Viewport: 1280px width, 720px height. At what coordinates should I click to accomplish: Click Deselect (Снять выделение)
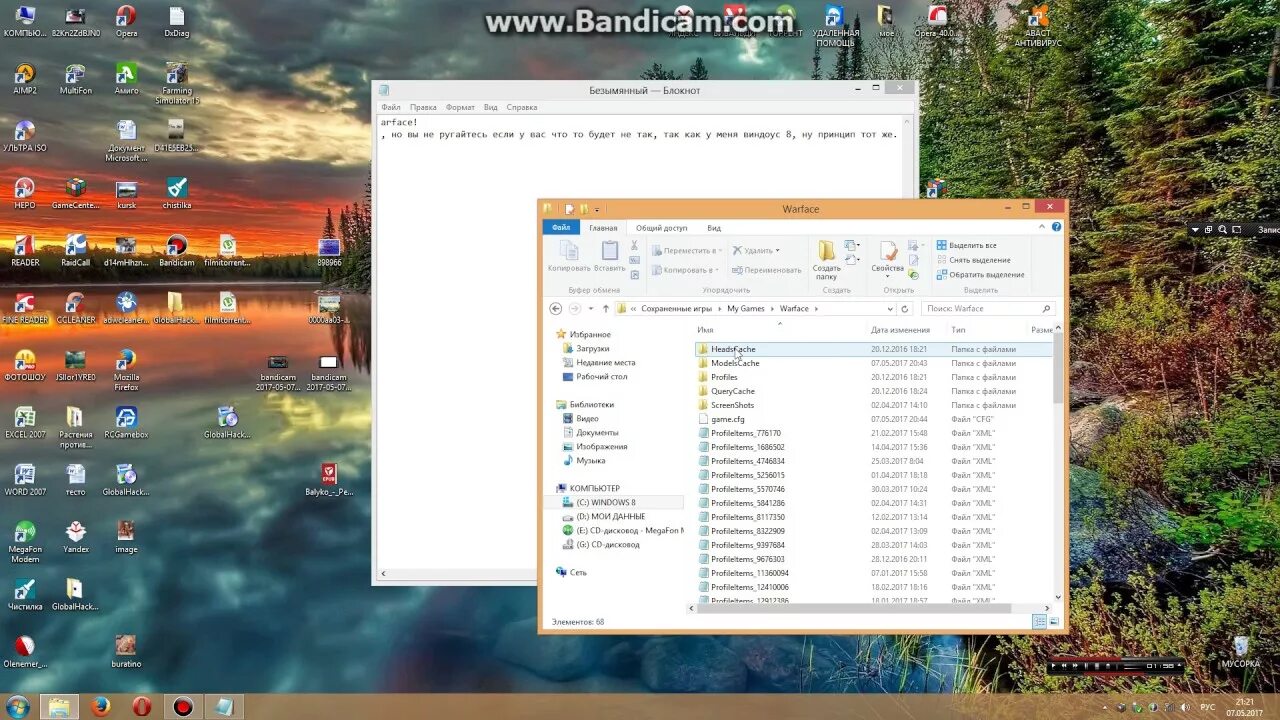pyautogui.click(x=972, y=260)
